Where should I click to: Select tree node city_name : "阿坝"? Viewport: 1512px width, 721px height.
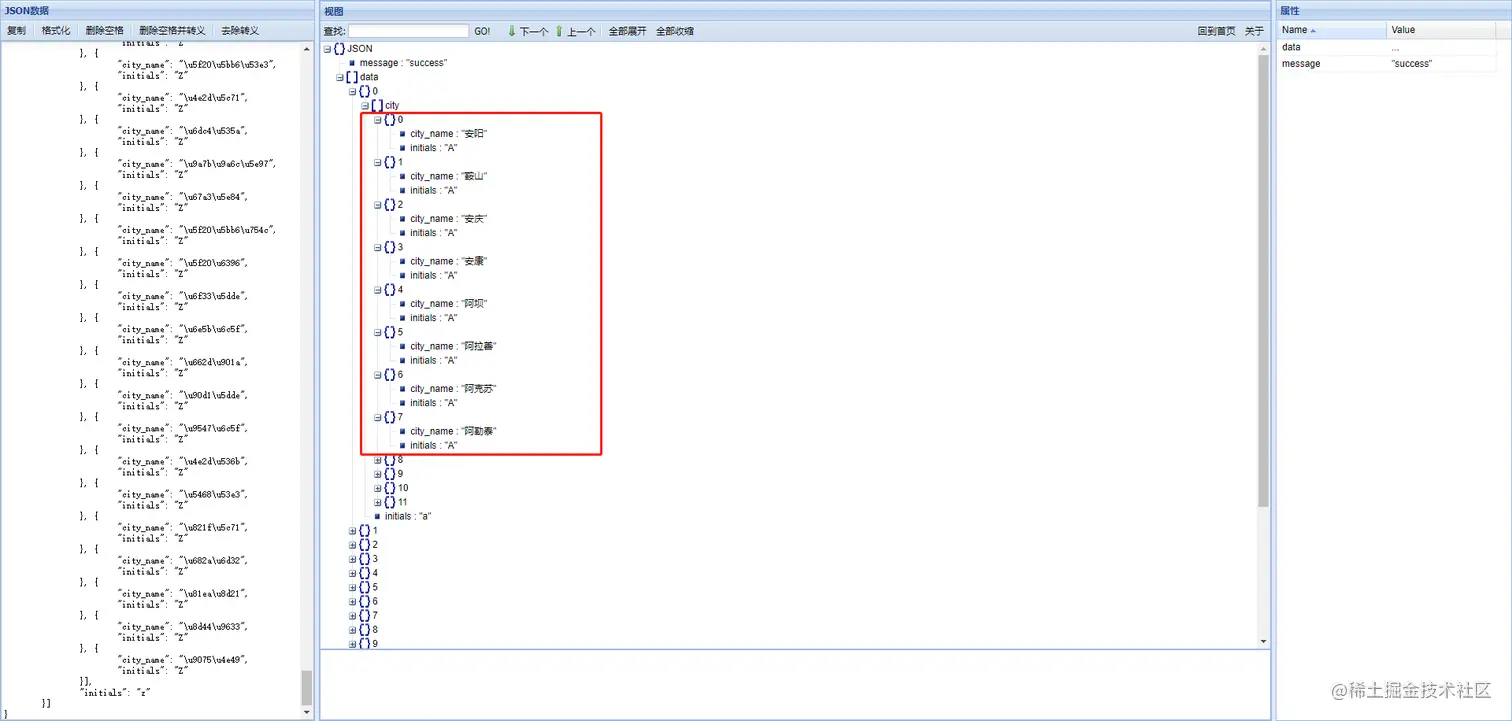(x=448, y=304)
